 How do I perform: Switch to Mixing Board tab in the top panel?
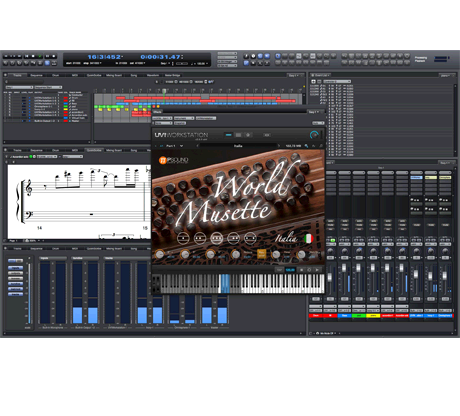[x=114, y=75]
